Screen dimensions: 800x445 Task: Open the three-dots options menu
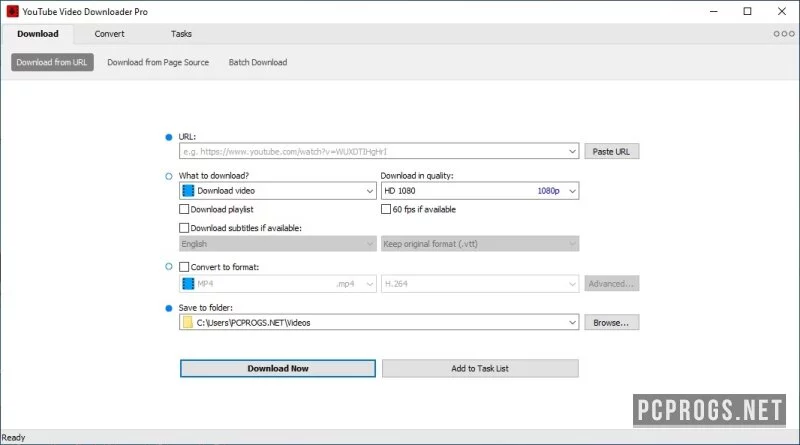(784, 34)
